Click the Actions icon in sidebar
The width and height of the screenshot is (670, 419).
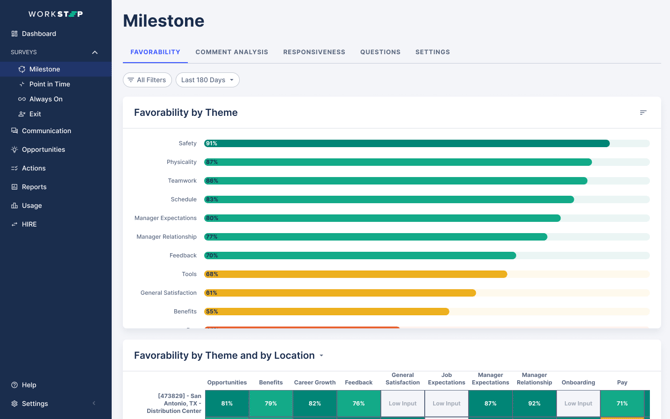[14, 168]
